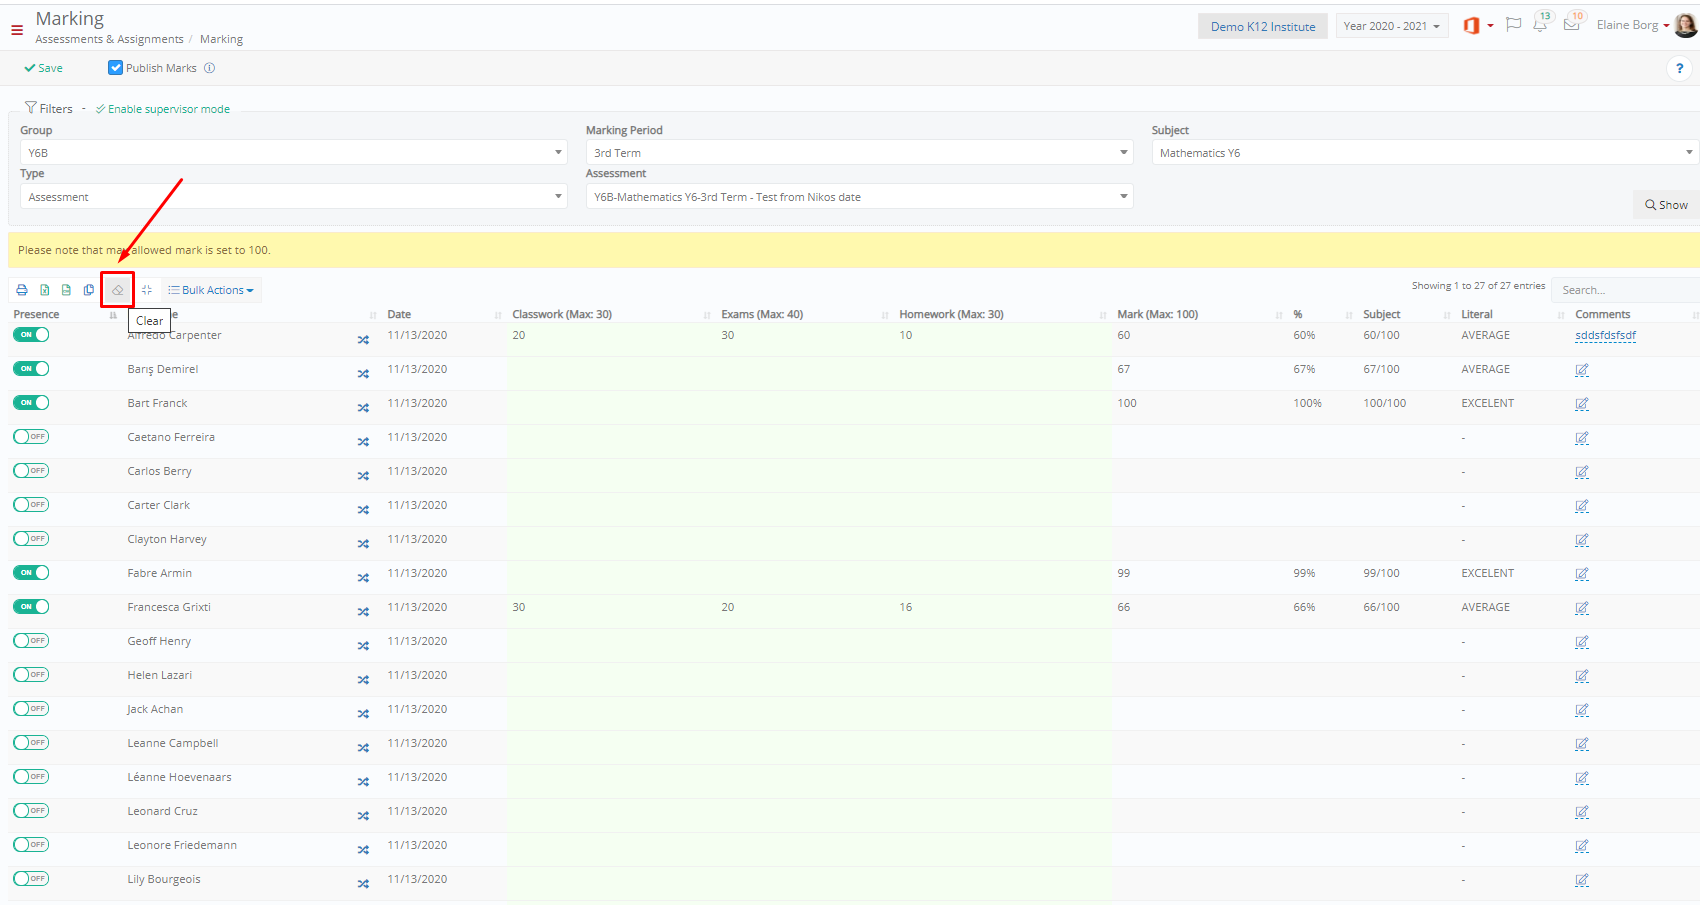Toggle presence off for Barış Demirel
1700x905 pixels.
tap(31, 369)
